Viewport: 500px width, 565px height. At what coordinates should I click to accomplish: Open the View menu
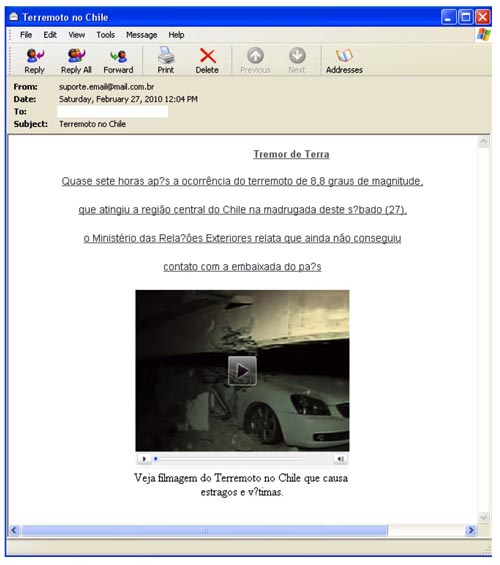click(x=77, y=35)
